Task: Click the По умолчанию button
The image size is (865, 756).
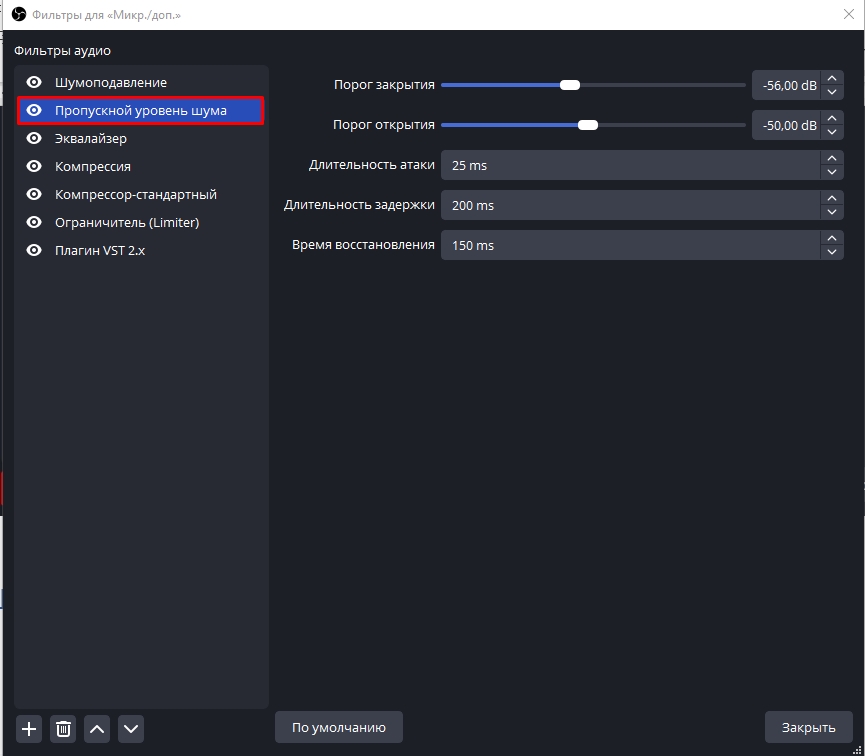Action: point(338,727)
